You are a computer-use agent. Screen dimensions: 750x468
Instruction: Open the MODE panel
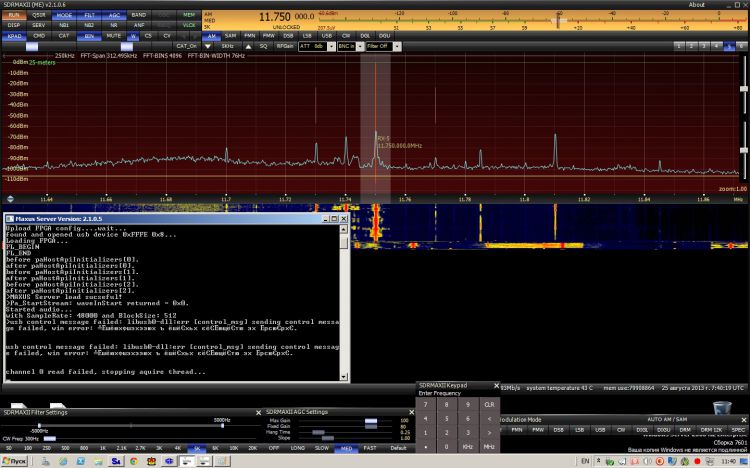coord(64,15)
